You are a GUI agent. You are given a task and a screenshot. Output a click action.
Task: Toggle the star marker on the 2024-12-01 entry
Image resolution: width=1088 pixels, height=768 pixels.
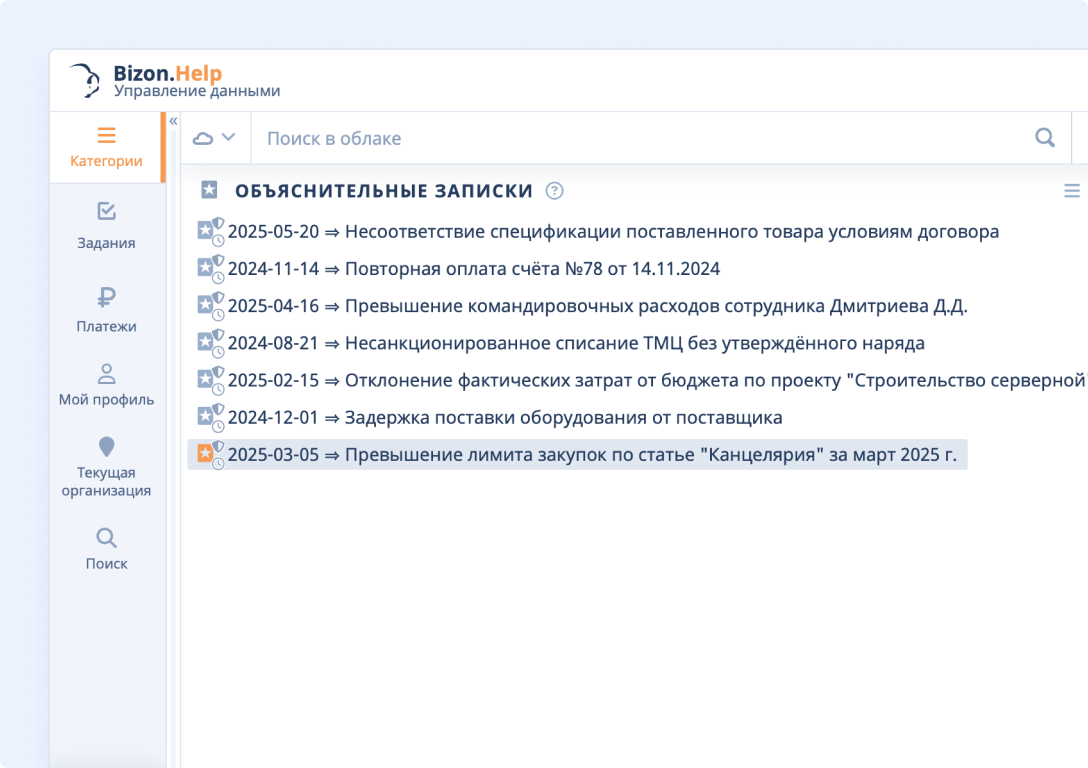point(206,417)
